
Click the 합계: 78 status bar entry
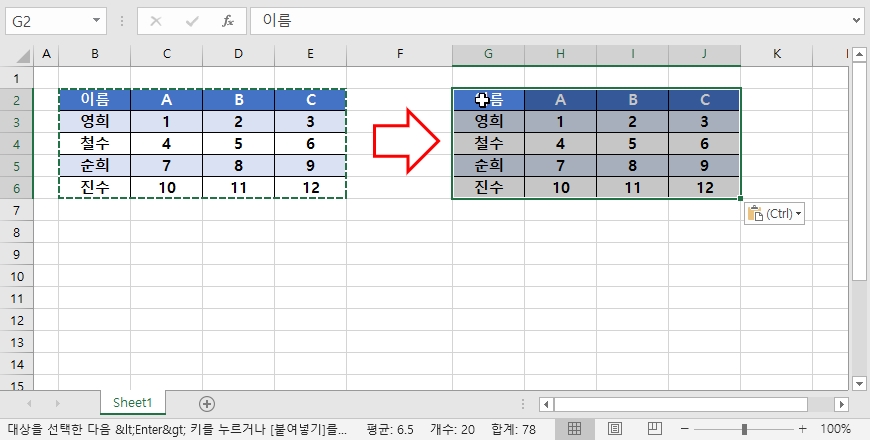513,429
